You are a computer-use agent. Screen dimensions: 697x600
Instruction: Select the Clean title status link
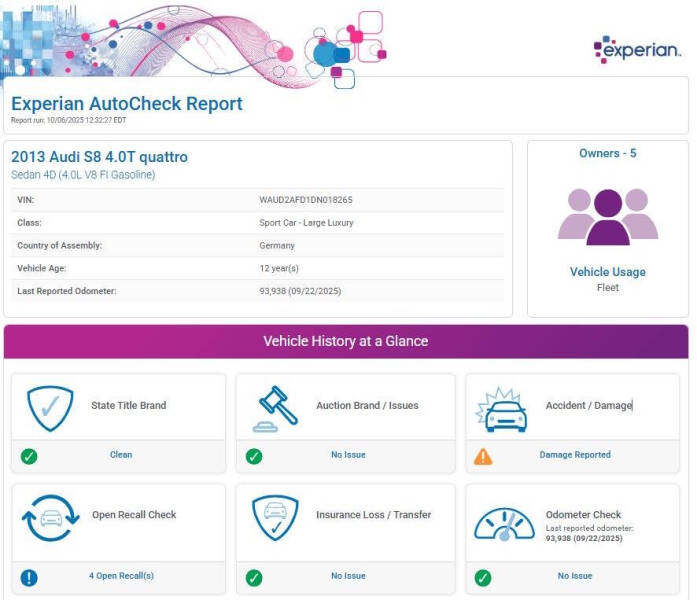(x=121, y=455)
